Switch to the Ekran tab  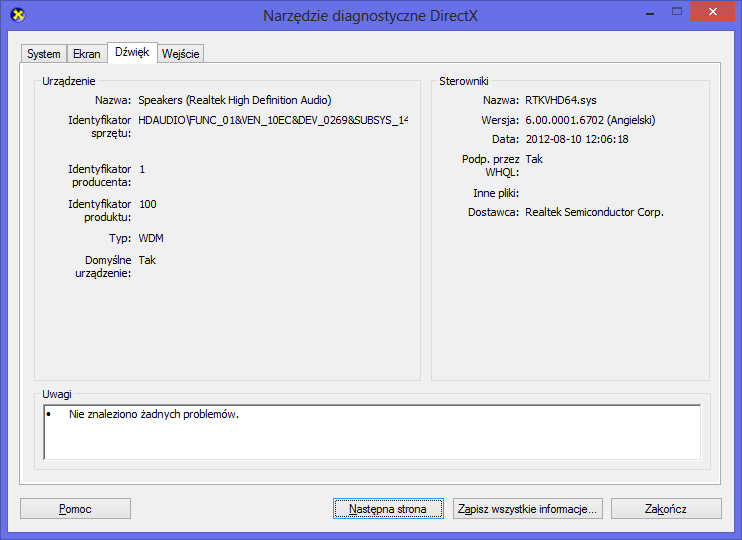87,53
